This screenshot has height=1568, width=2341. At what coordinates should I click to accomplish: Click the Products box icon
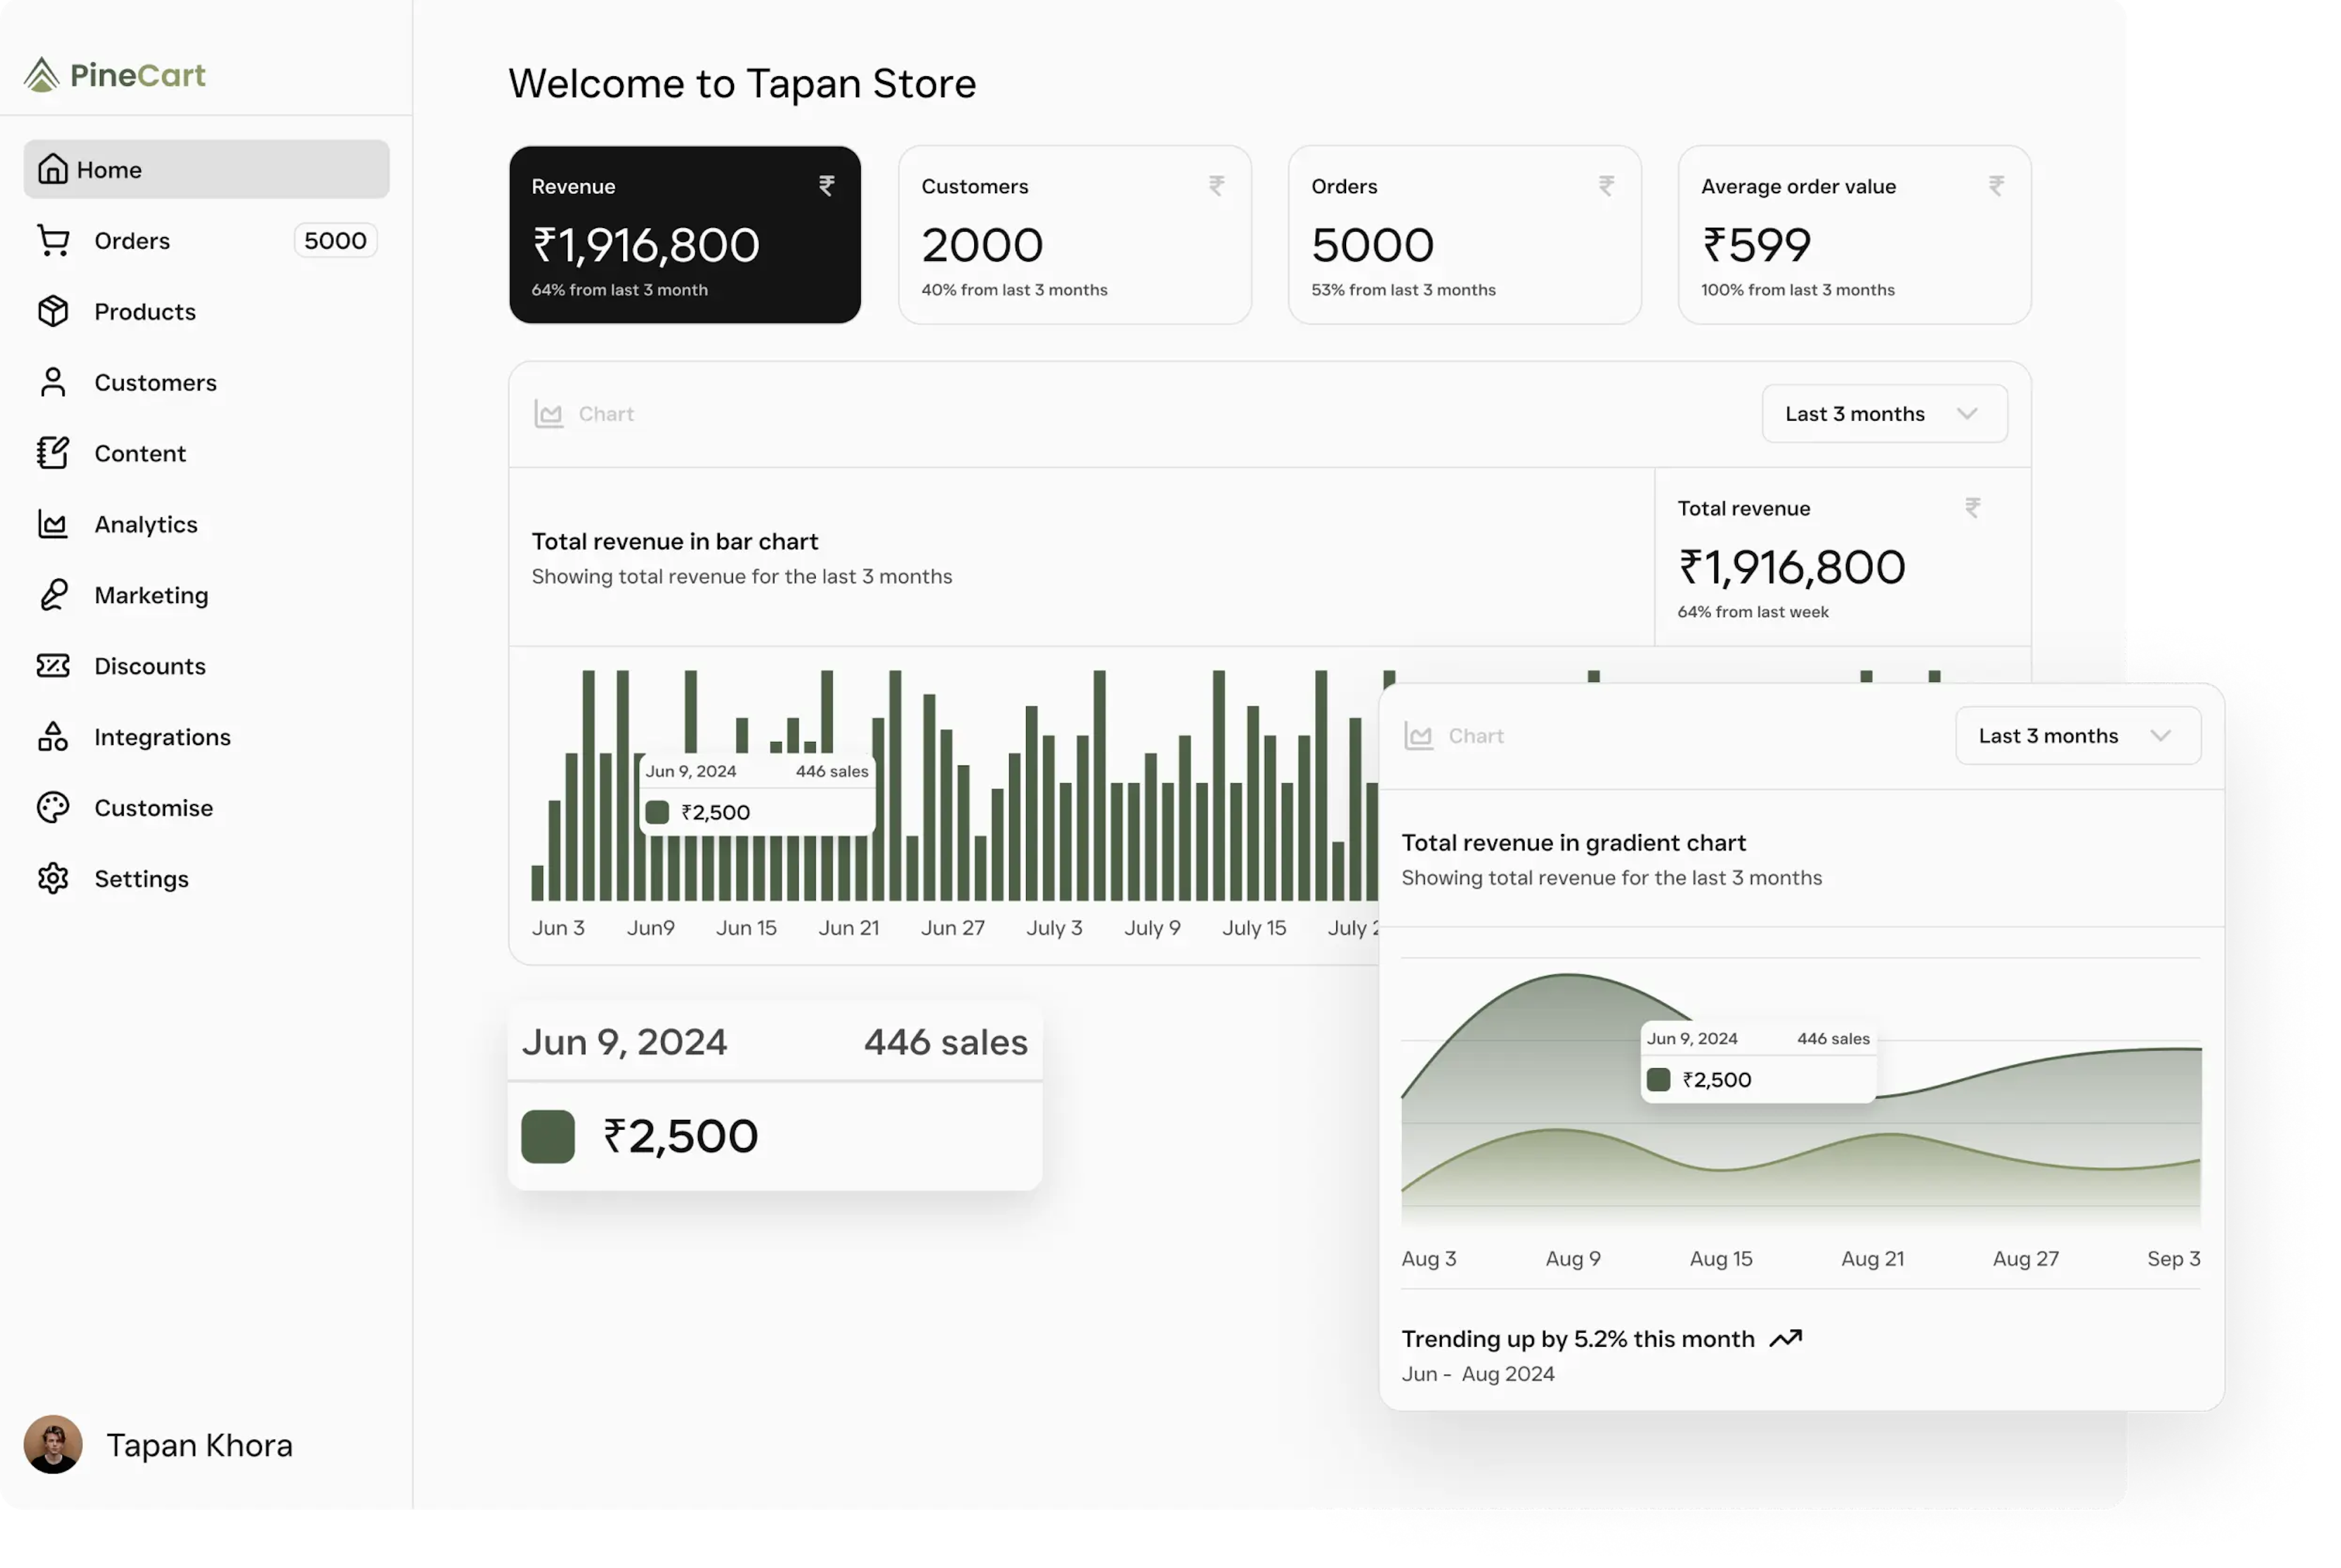53,311
